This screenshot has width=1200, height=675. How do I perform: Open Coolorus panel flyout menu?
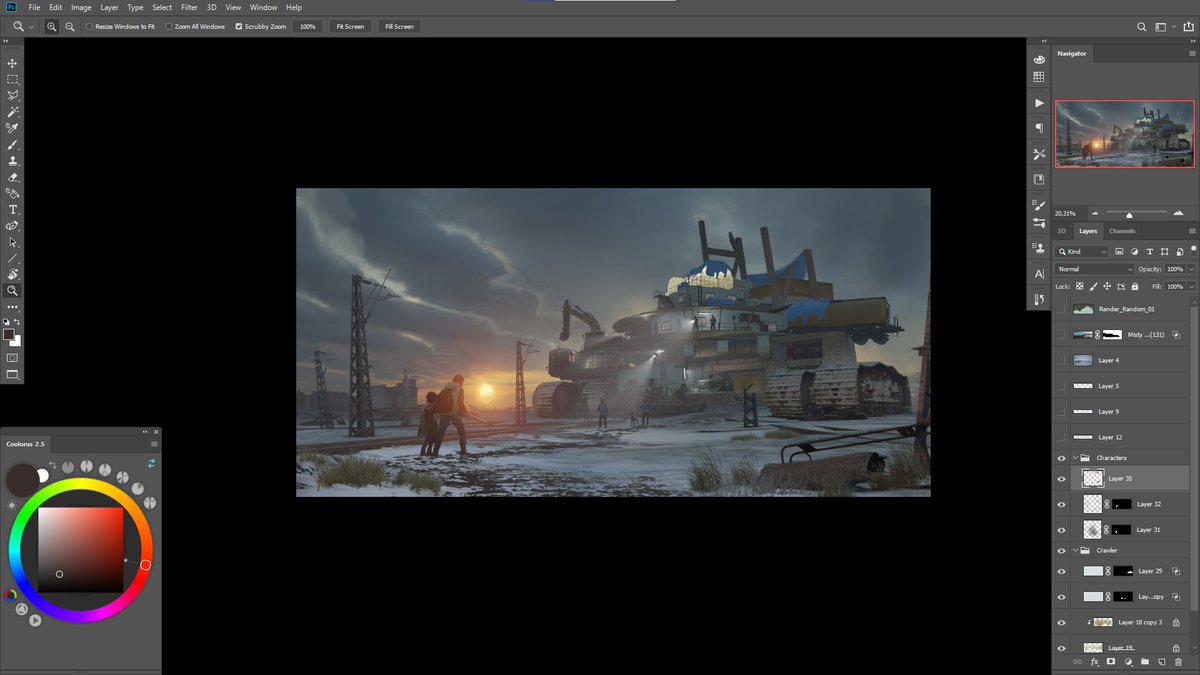[x=154, y=443]
